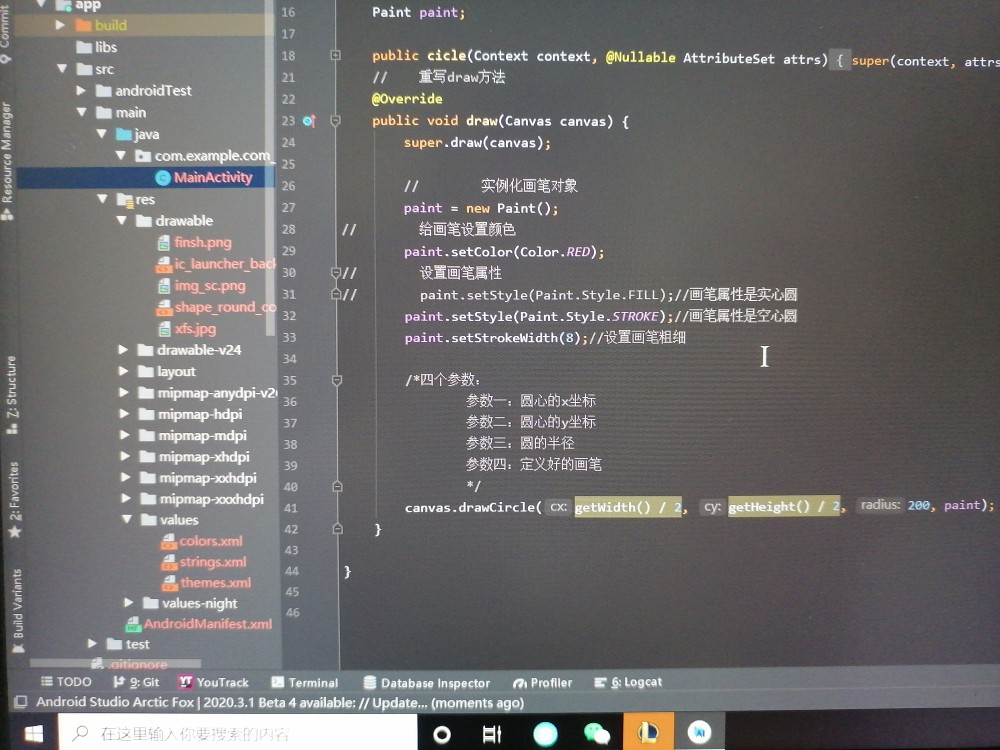Open the Windows Start menu
1000x750 pixels.
click(31, 733)
